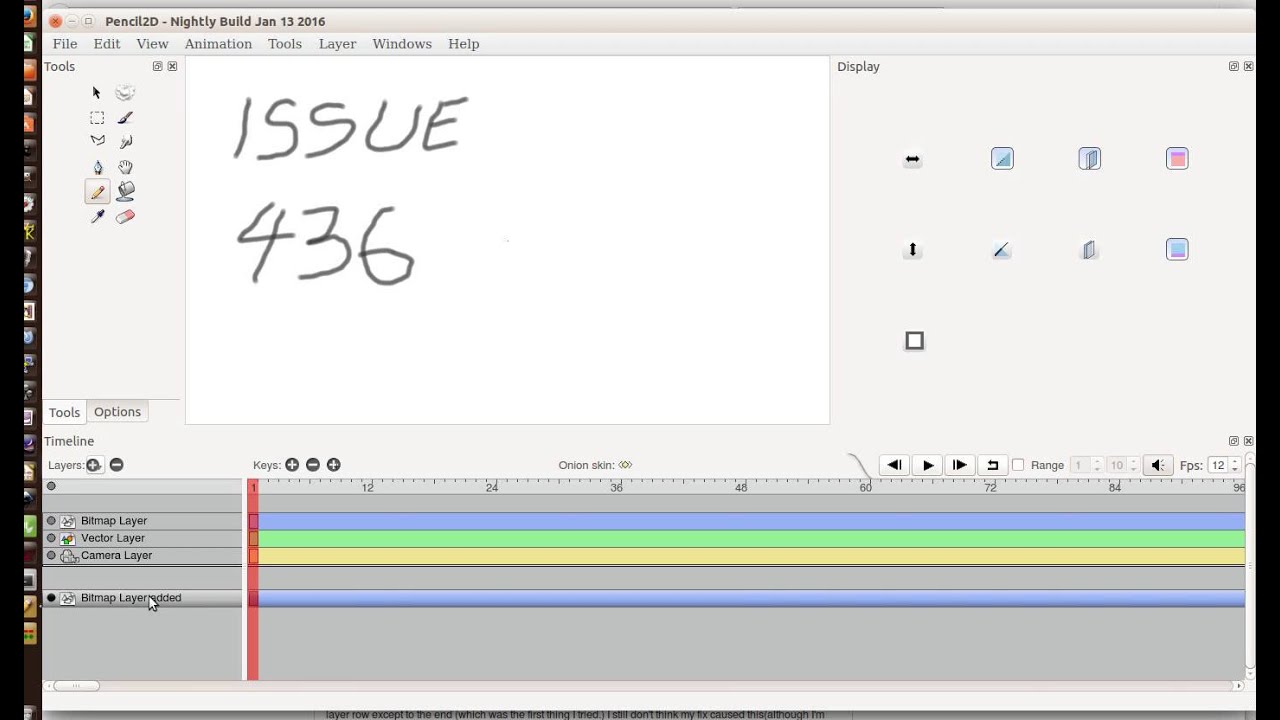This screenshot has width=1280, height=720.
Task: Select the arrow pointer tool
Action: 97,93
